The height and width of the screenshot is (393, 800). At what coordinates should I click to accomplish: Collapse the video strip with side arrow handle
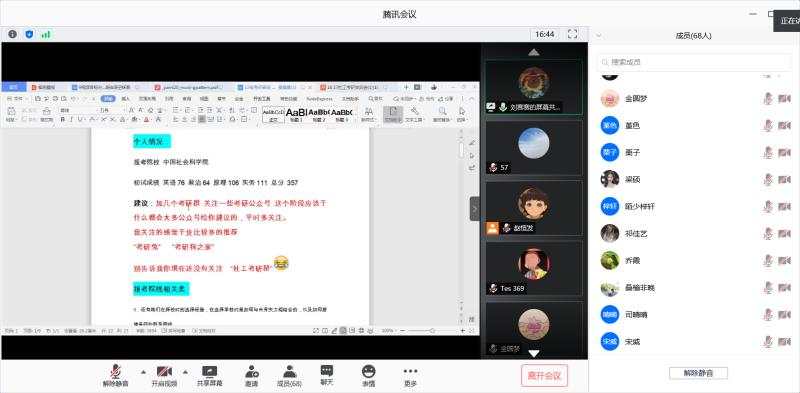click(x=474, y=209)
